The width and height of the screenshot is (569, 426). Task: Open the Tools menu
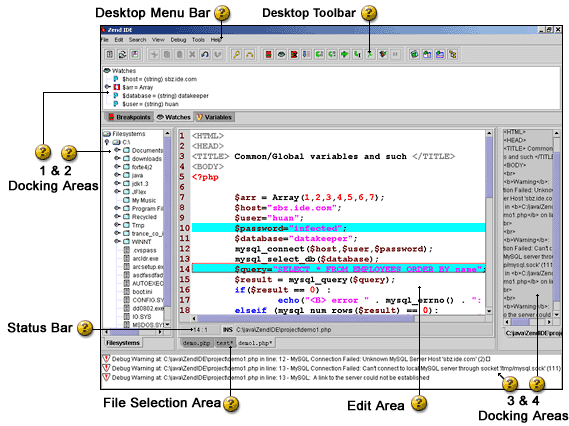coord(198,40)
